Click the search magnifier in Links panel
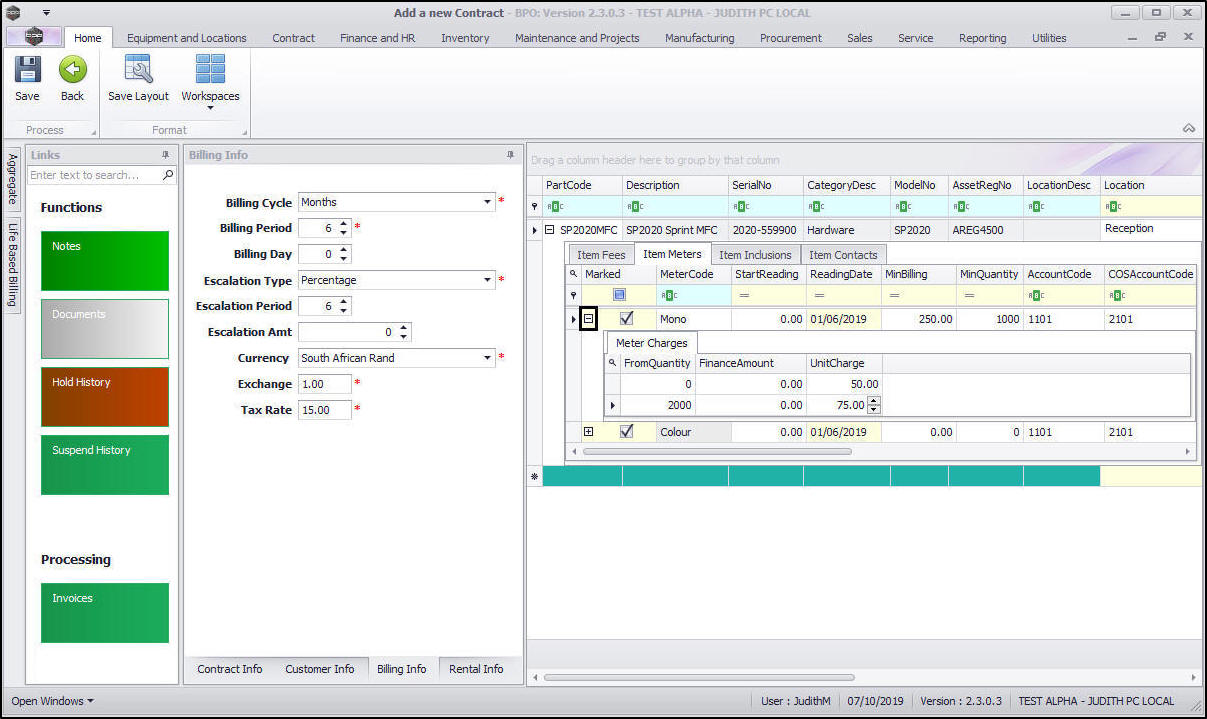Screen dimensions: 1207x719 coord(168,175)
